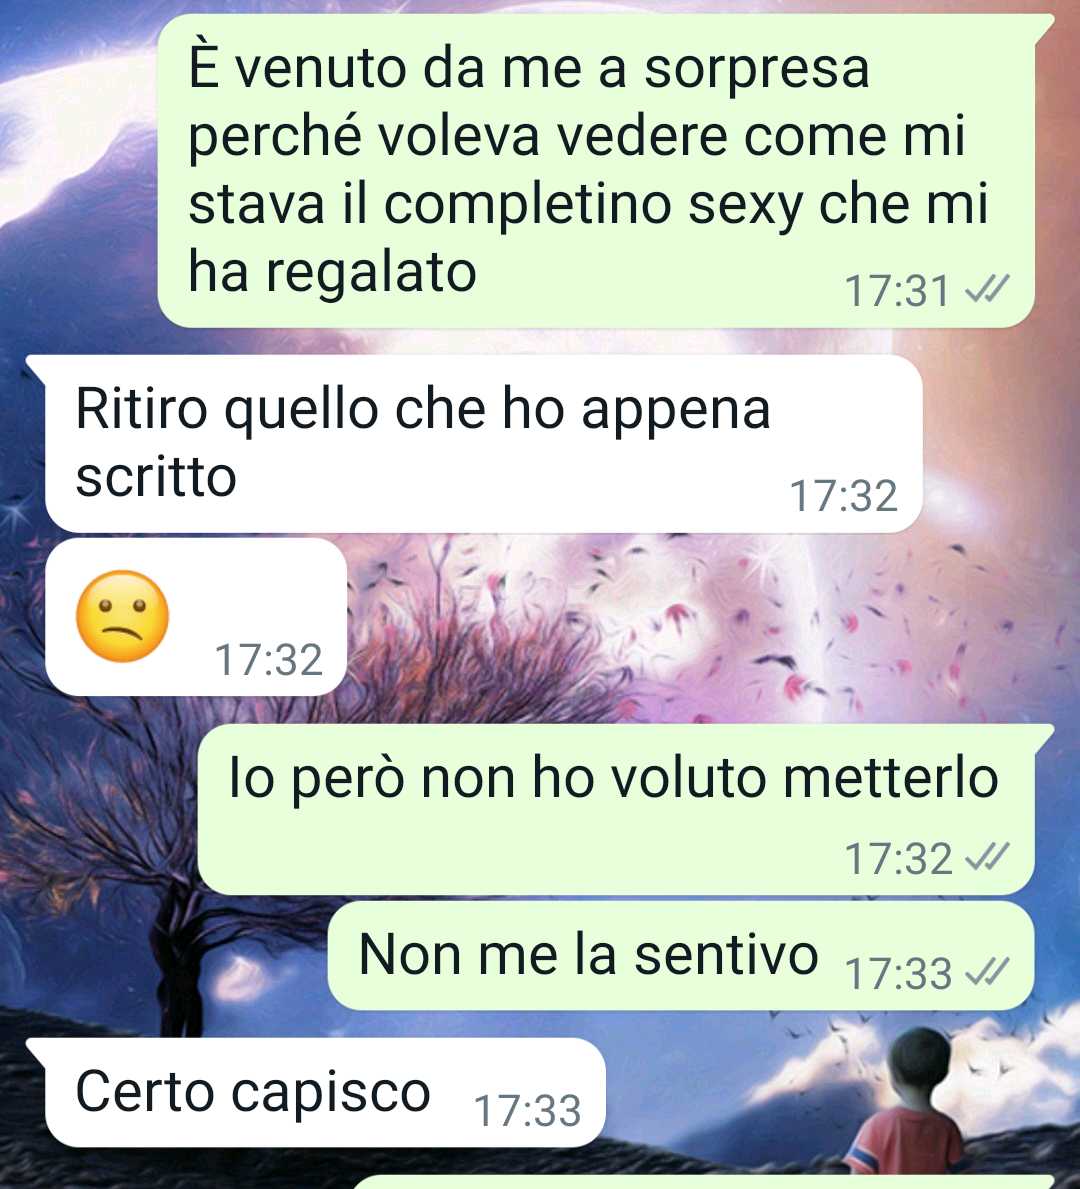Image resolution: width=1080 pixels, height=1189 pixels.
Task: Tap read-receipt checkmarks beside 17:31
Action: click(987, 290)
